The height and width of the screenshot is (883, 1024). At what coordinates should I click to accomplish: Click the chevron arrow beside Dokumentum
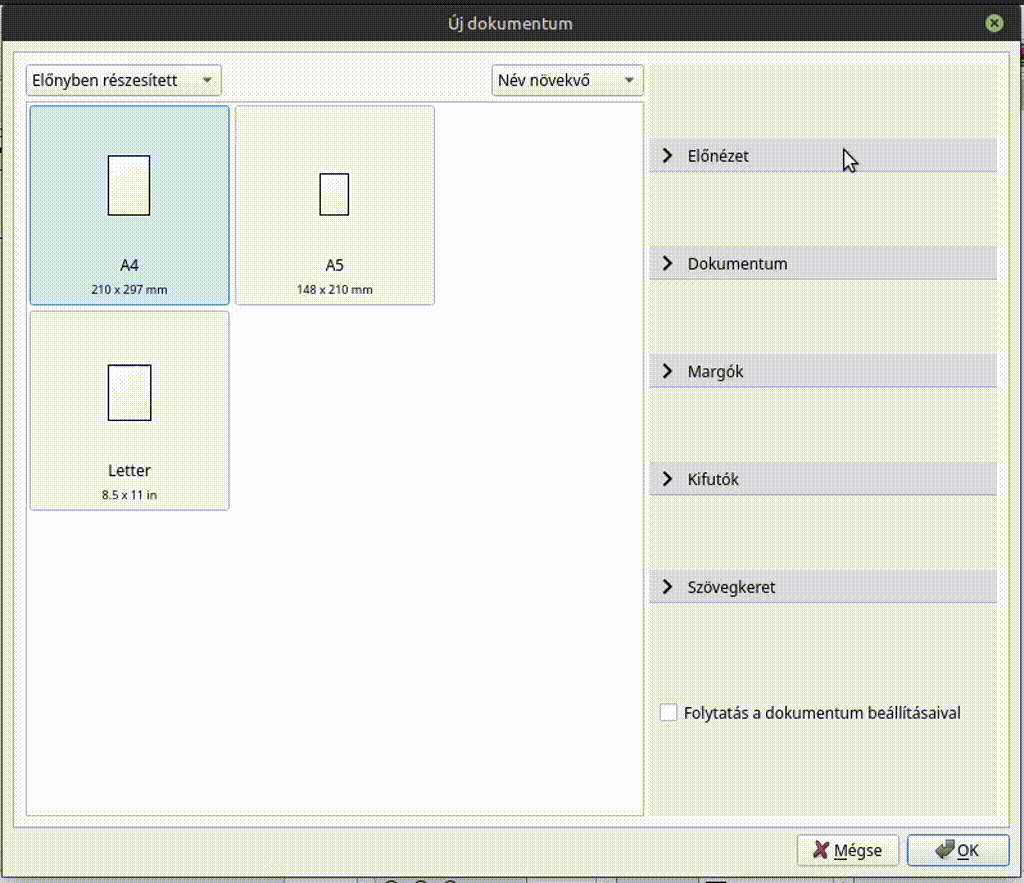coord(668,264)
